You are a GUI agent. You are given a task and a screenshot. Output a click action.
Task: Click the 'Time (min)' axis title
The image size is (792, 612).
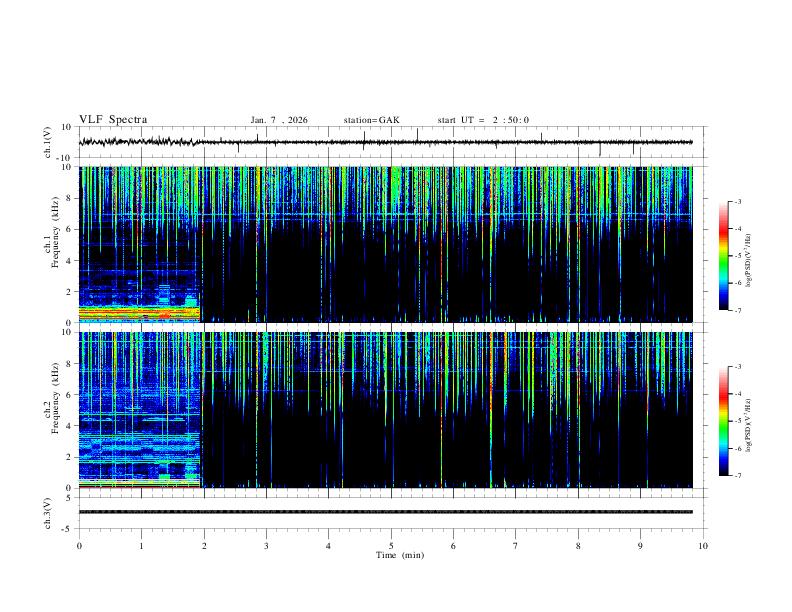pos(400,555)
